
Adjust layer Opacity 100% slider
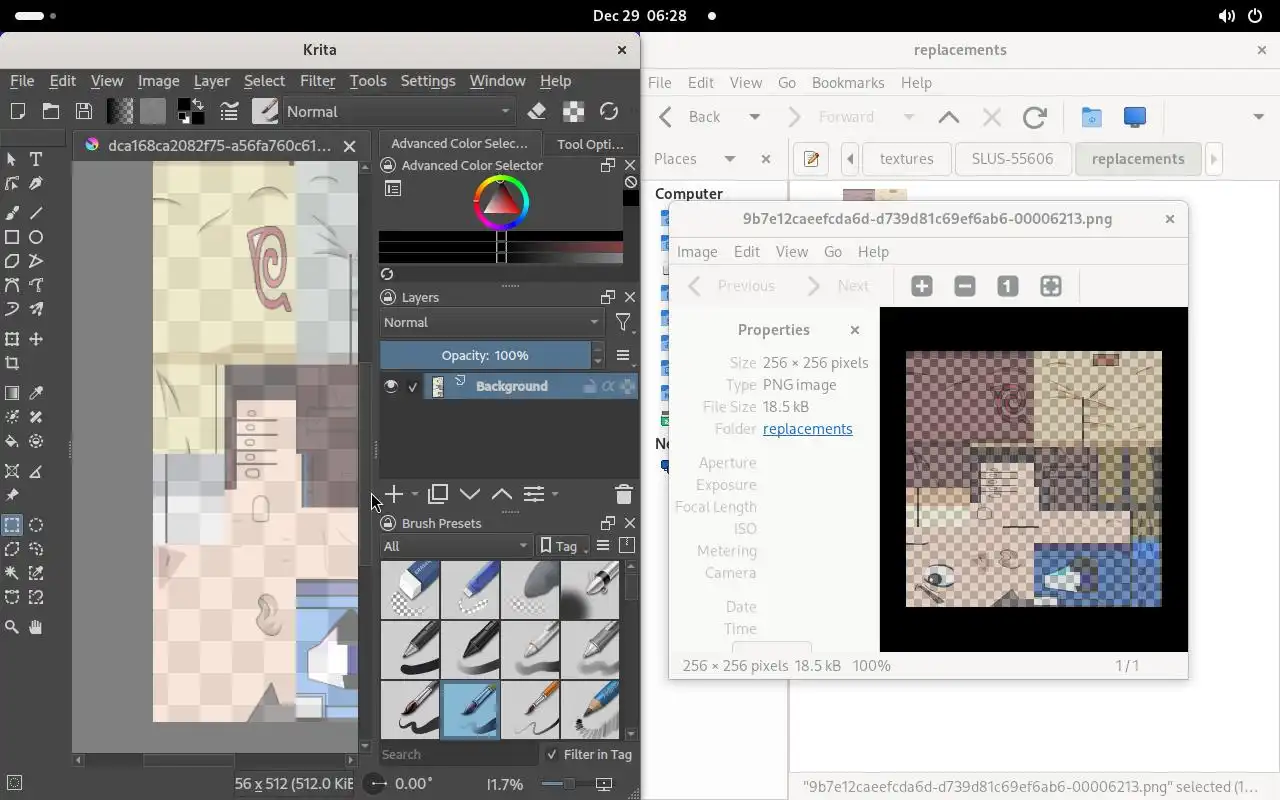pyautogui.click(x=485, y=355)
